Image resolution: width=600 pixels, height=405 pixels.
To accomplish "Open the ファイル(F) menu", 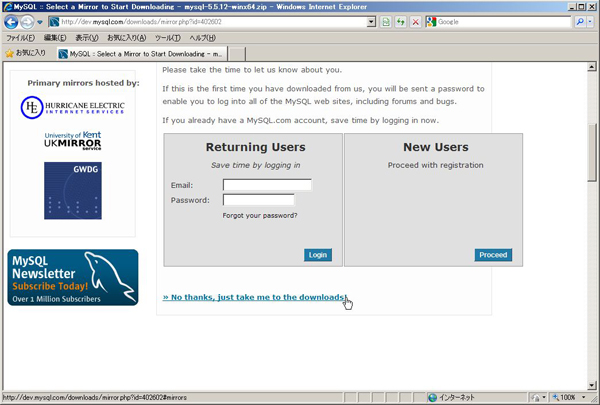I will tap(21, 38).
